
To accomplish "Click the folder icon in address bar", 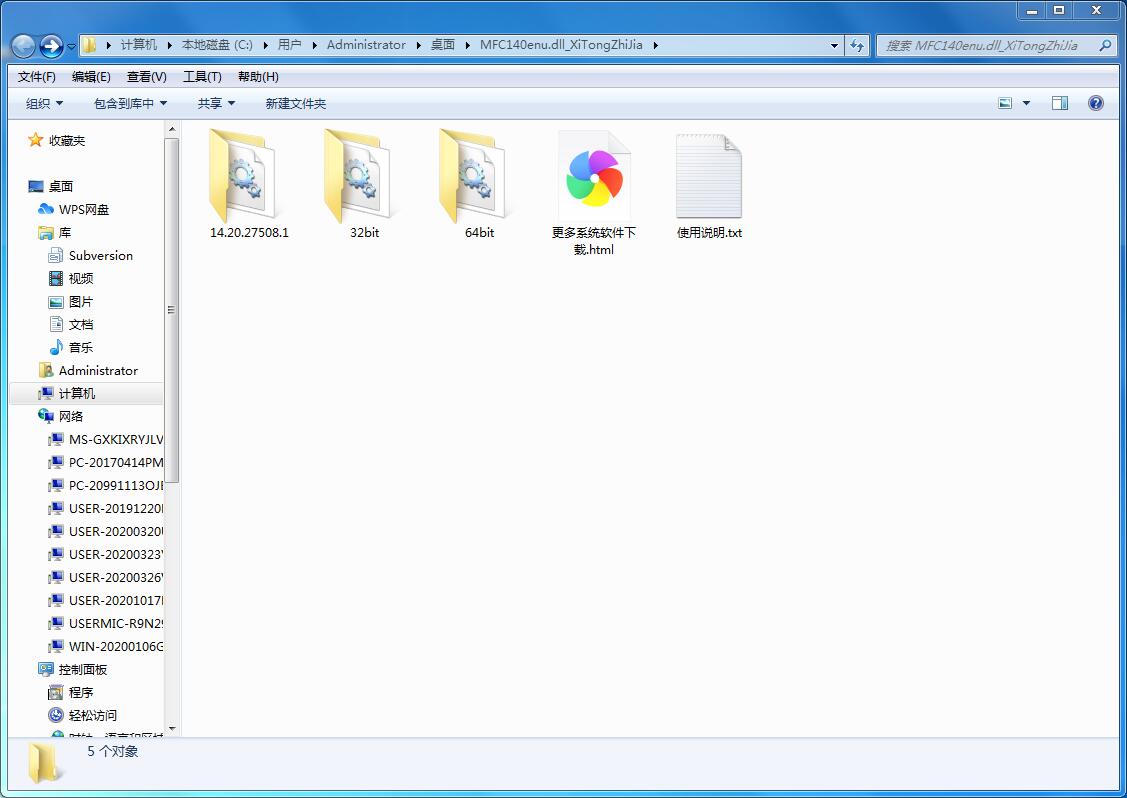I will click(90, 45).
